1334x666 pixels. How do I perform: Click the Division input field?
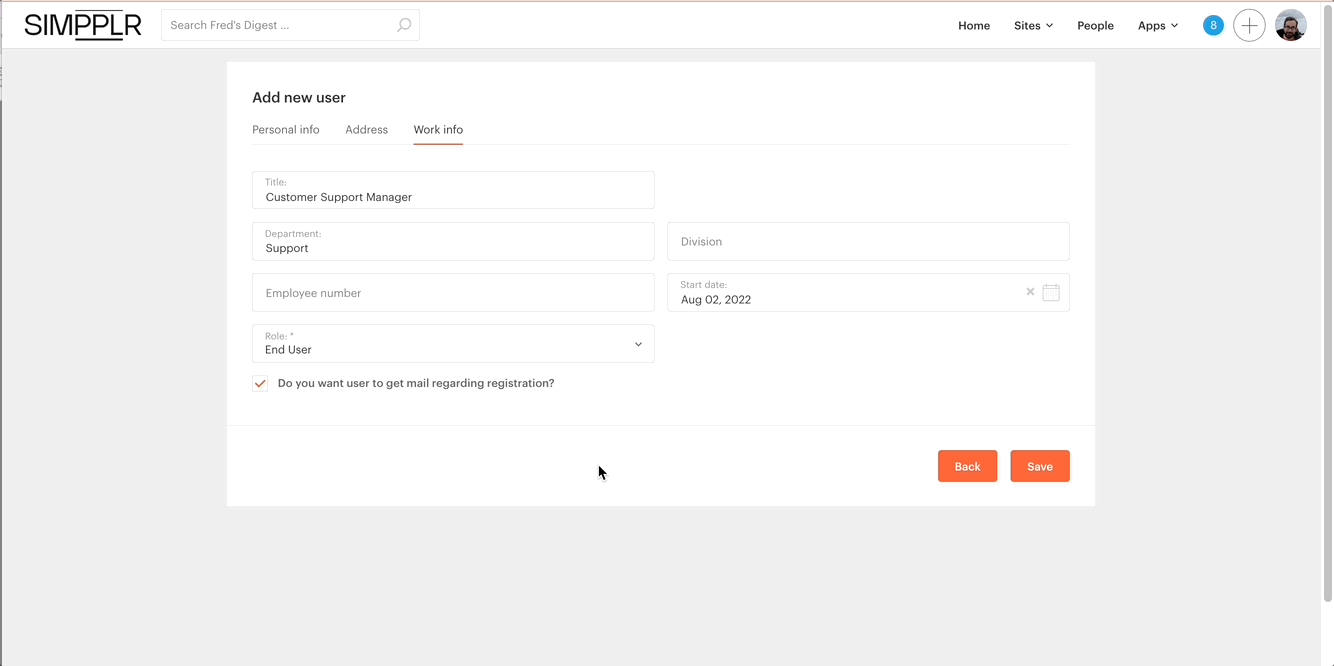pyautogui.click(x=868, y=242)
